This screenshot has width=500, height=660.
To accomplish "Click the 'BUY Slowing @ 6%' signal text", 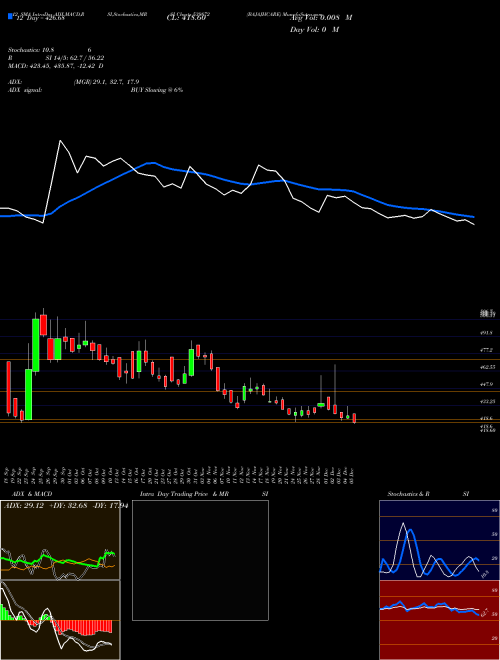I will [157, 90].
